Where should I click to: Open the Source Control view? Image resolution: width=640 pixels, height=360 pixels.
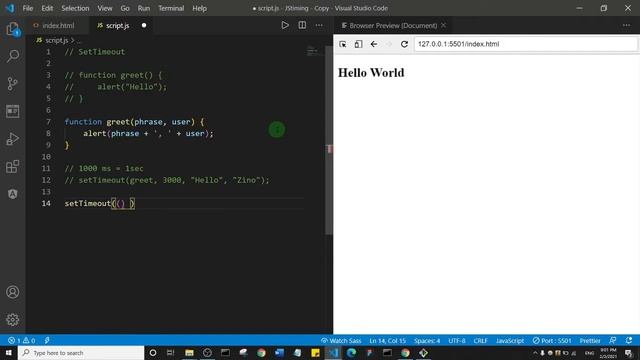coord(13,83)
